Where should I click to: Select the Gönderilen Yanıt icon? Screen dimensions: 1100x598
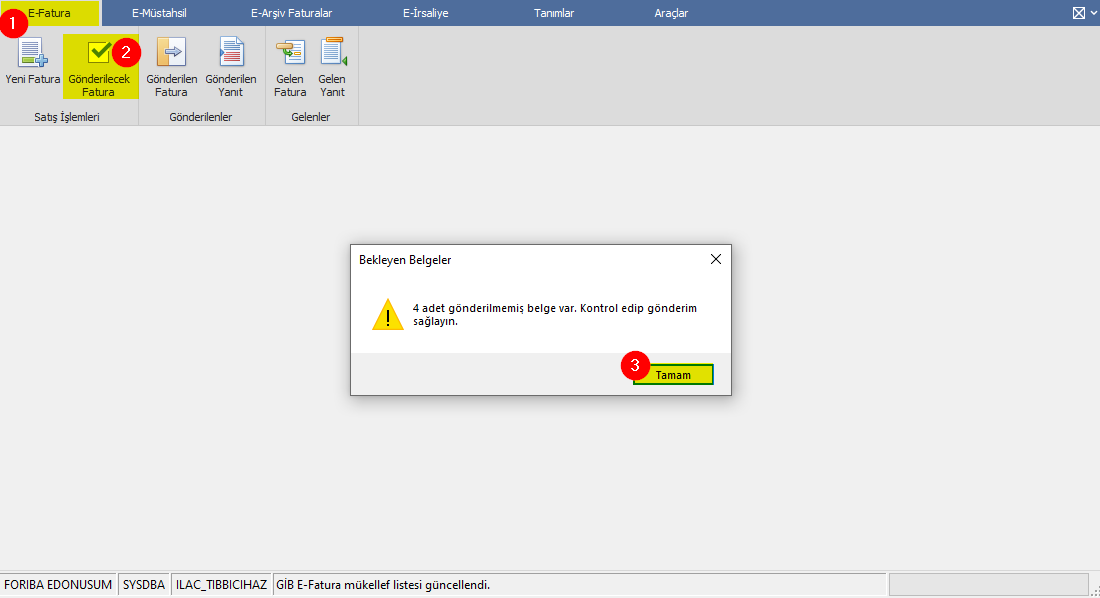(x=231, y=53)
